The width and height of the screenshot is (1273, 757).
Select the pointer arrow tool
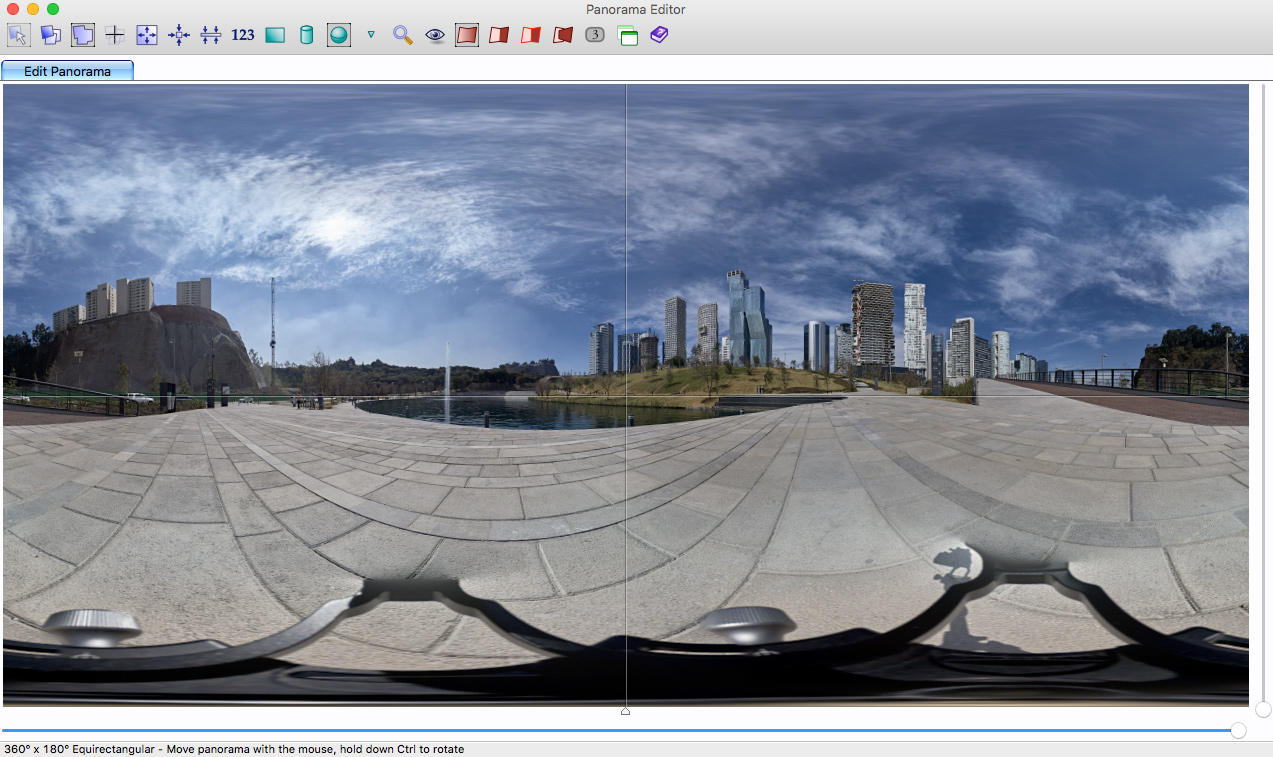coord(19,35)
